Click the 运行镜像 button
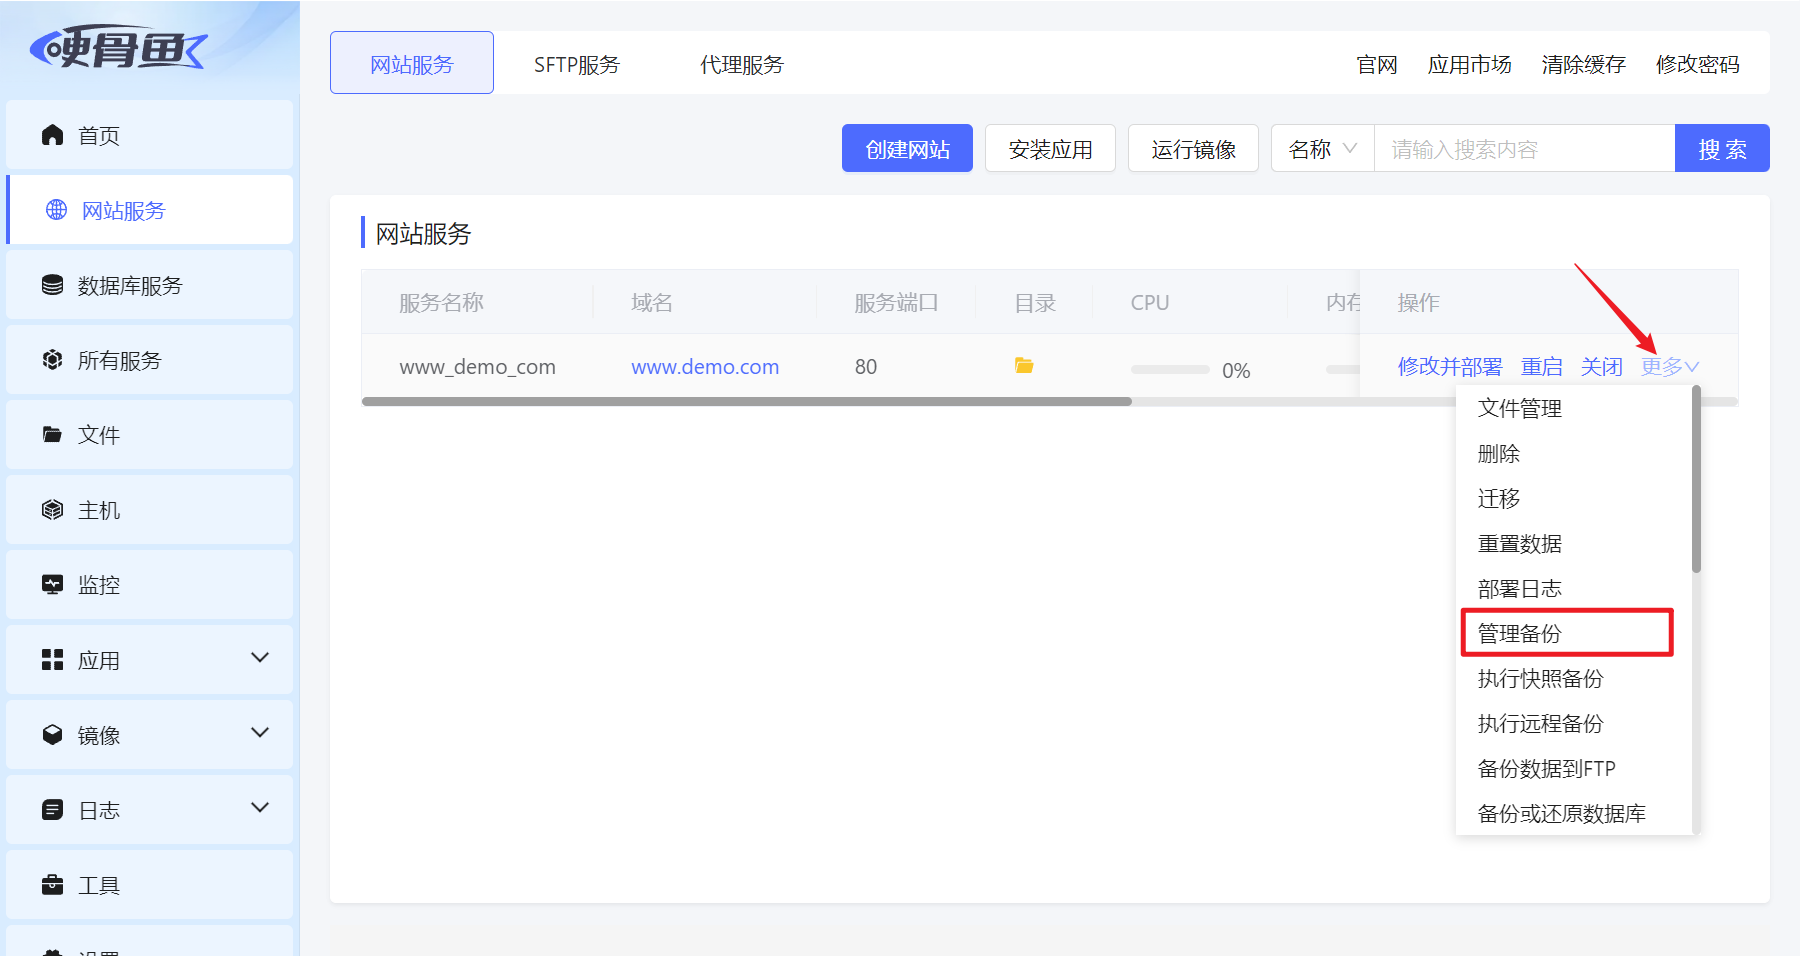Image resolution: width=1800 pixels, height=956 pixels. click(1193, 148)
